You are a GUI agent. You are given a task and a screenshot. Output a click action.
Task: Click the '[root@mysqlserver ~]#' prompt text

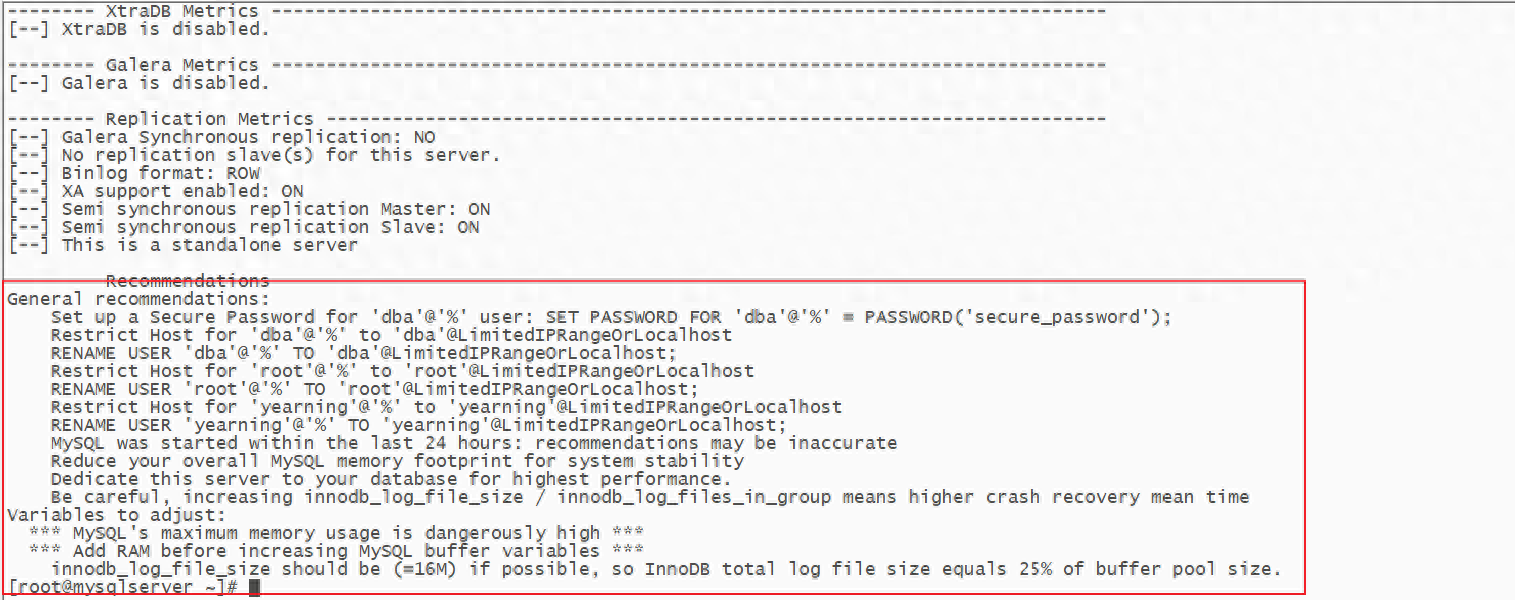(123, 587)
